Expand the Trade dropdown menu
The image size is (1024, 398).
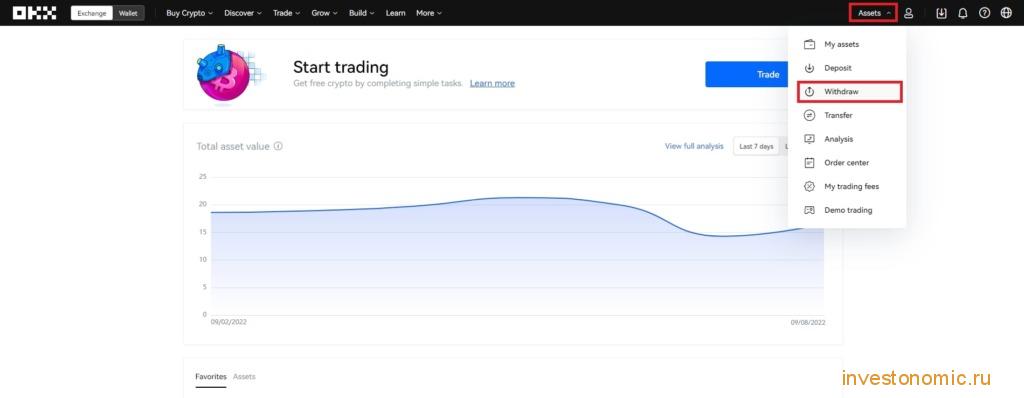click(x=287, y=13)
